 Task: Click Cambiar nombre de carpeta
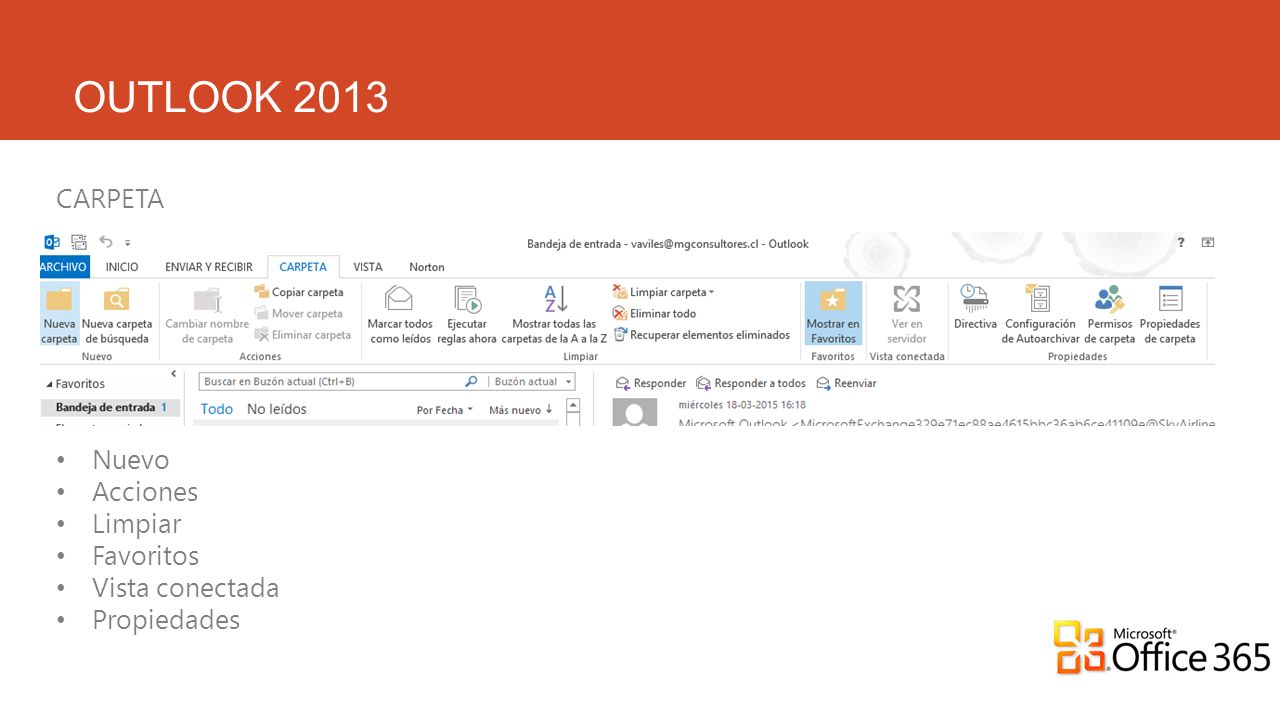coord(207,314)
